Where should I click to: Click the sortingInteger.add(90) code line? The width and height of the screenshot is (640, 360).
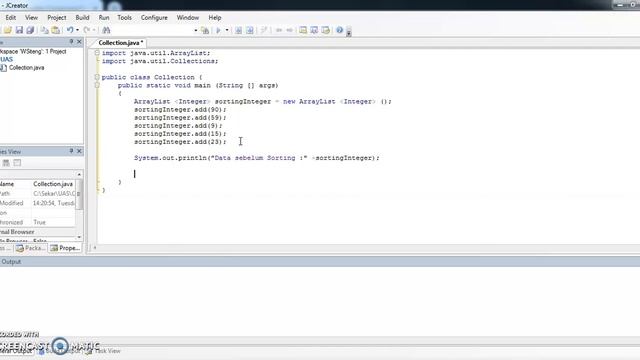(x=180, y=109)
